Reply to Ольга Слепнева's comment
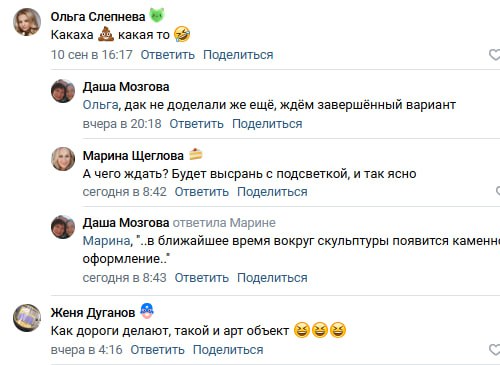 (168, 55)
